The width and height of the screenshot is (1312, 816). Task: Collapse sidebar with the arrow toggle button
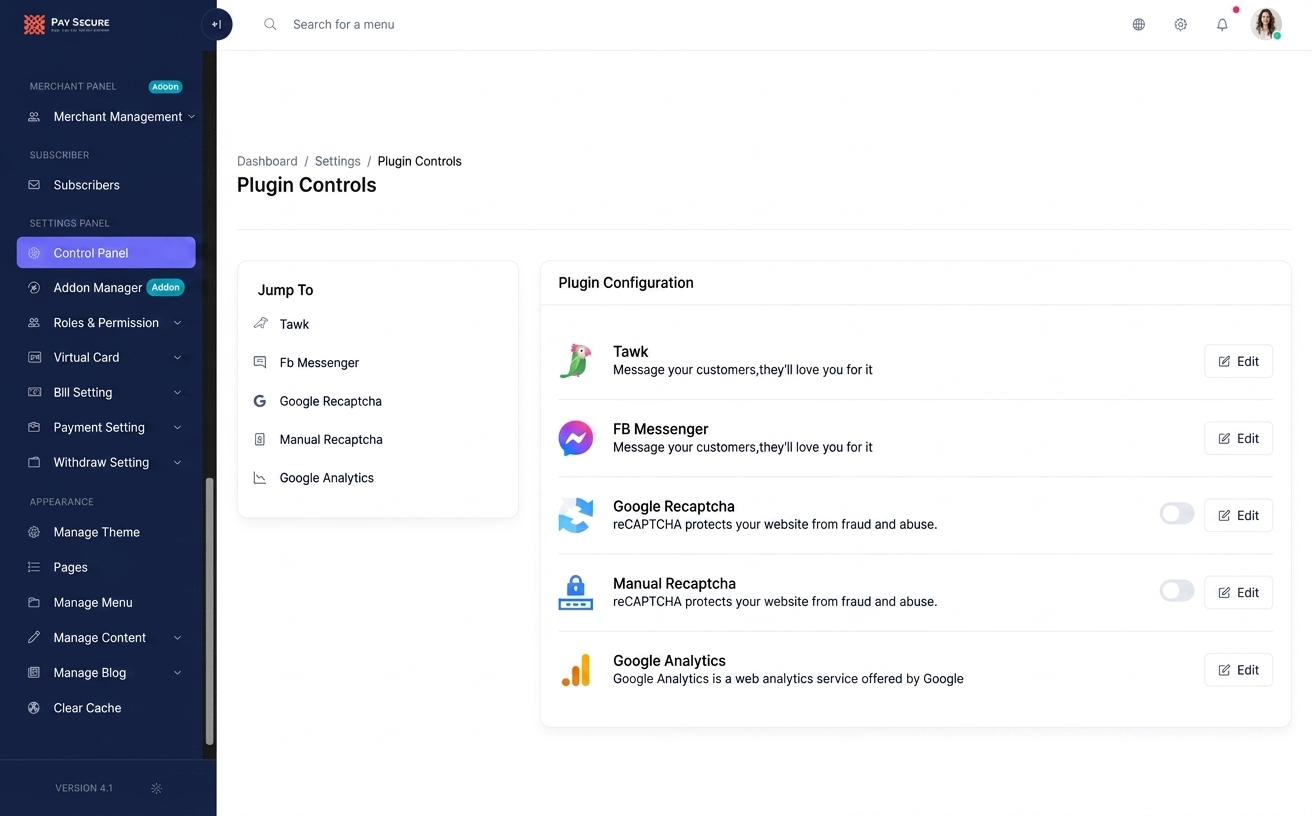[x=216, y=24]
